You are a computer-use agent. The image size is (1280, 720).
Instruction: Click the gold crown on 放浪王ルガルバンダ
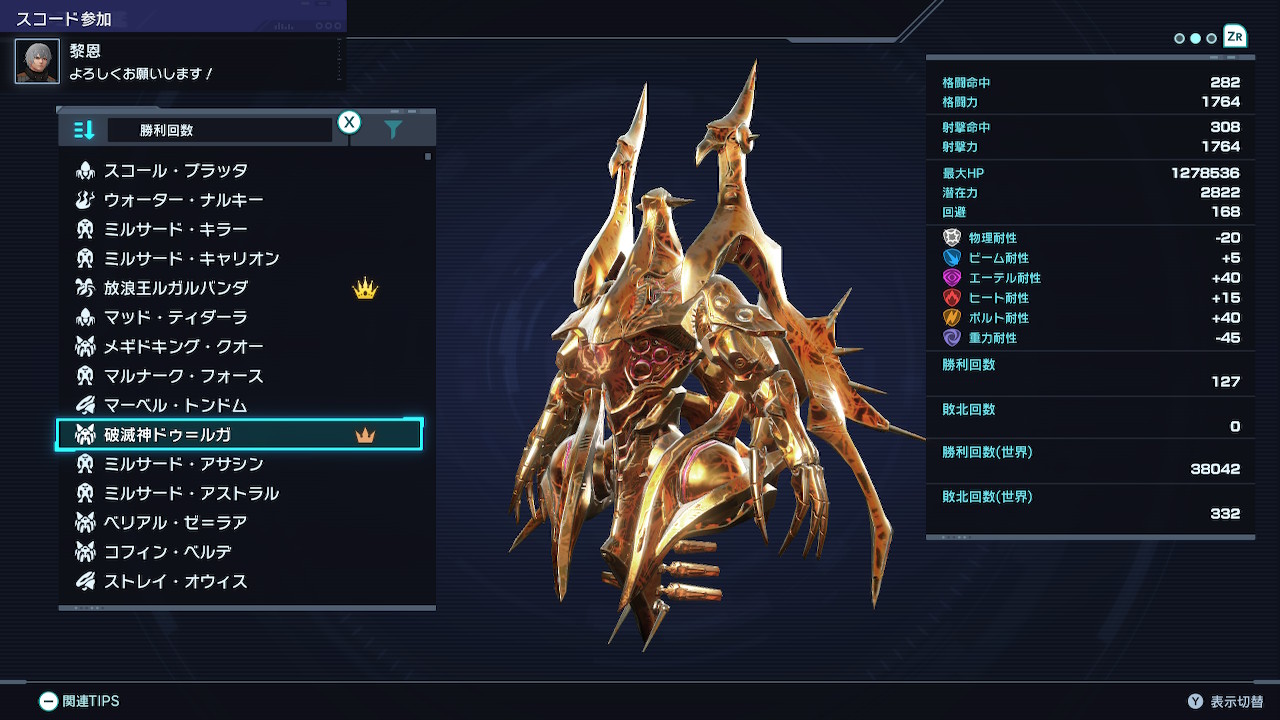point(365,289)
